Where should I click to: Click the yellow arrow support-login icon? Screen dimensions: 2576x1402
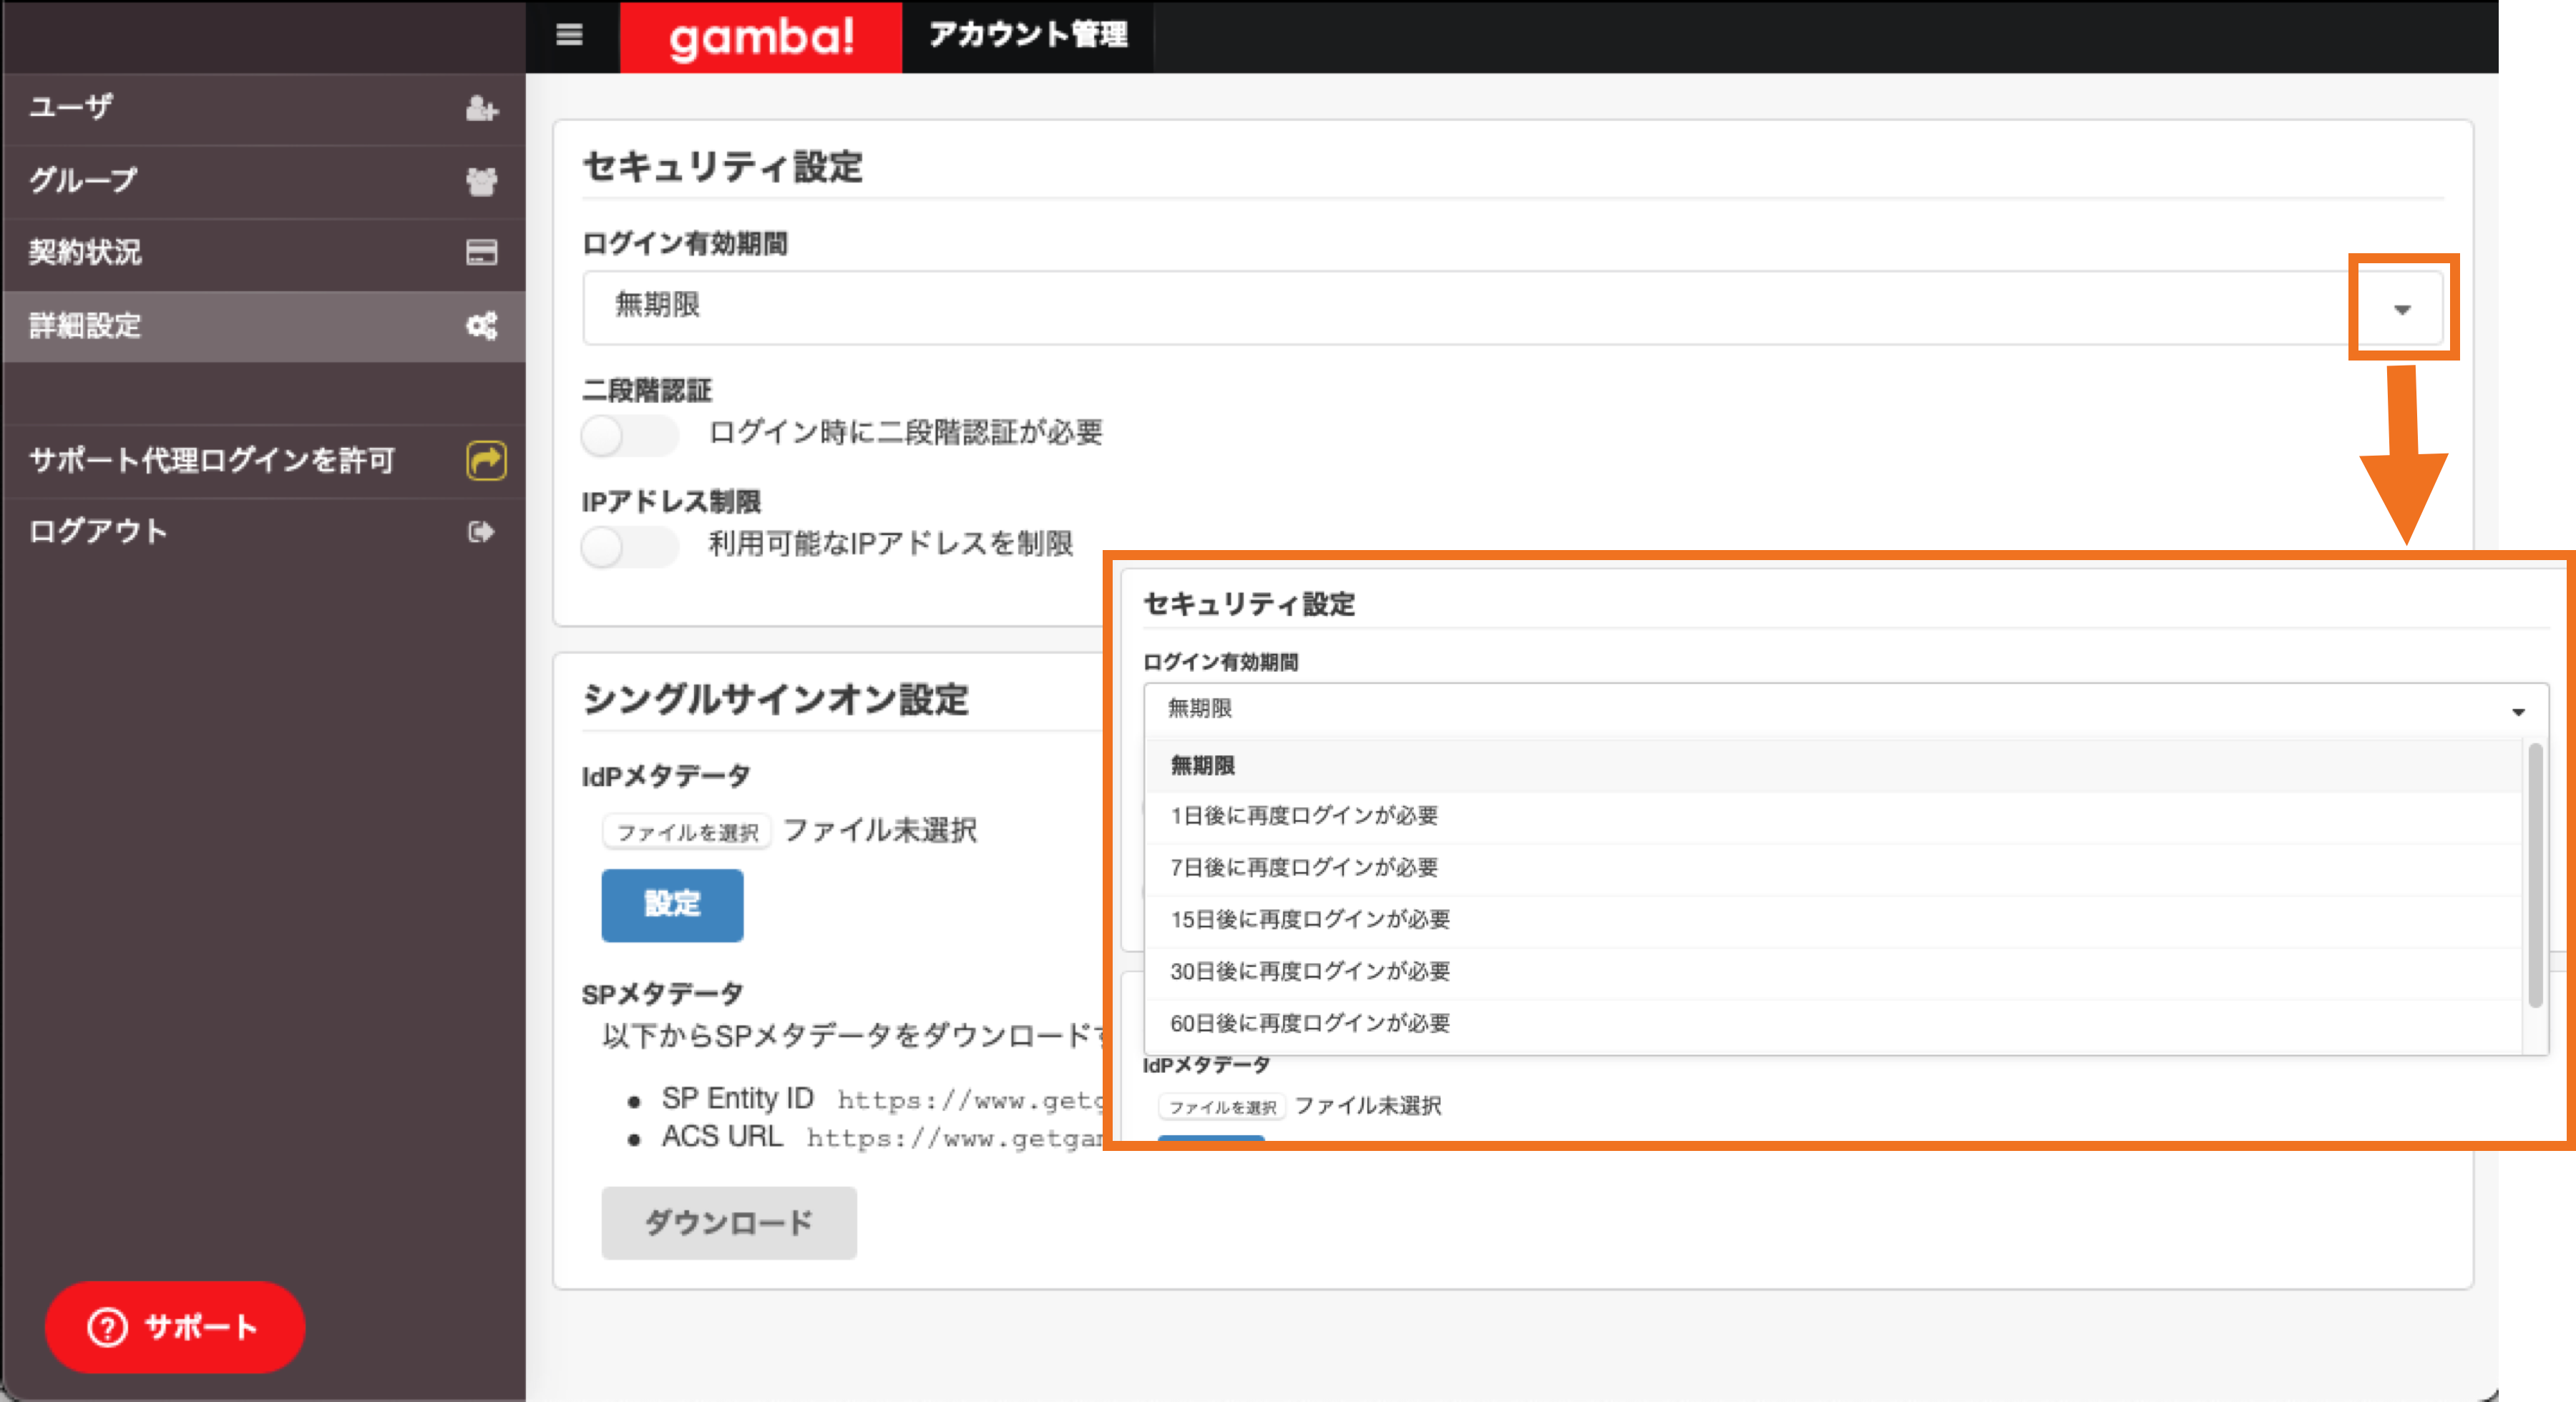pyautogui.click(x=486, y=461)
